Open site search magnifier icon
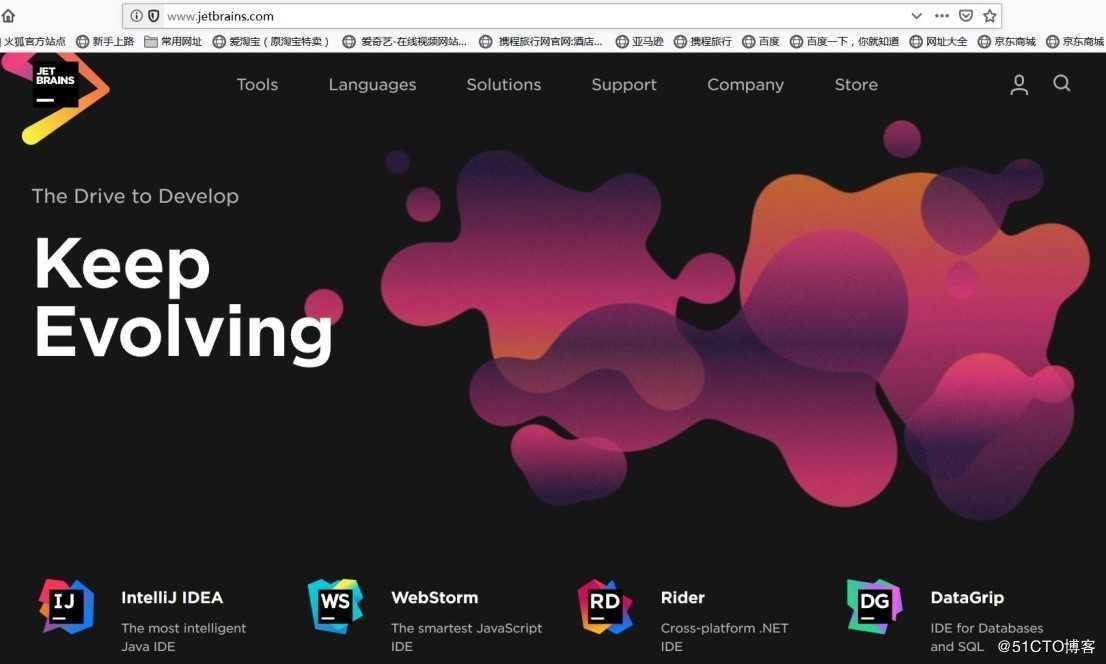1106x664 pixels. (x=1062, y=83)
